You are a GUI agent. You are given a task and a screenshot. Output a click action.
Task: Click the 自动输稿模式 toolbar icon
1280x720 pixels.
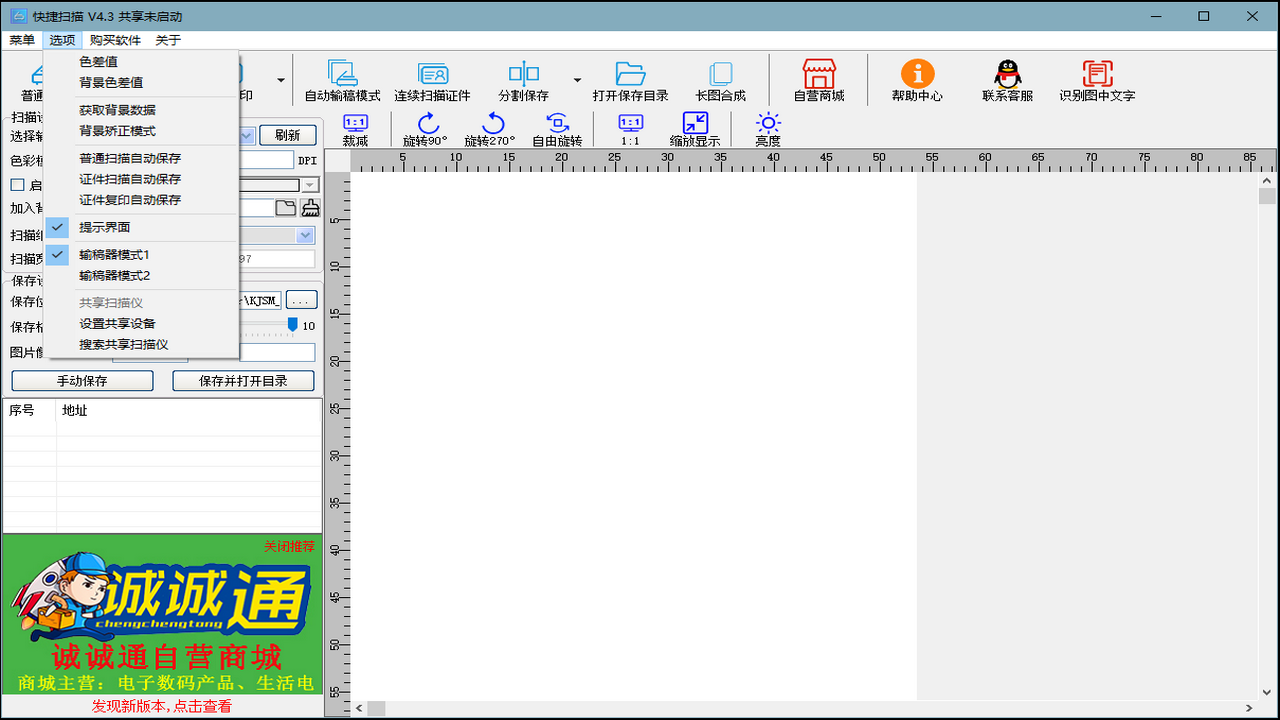click(342, 74)
